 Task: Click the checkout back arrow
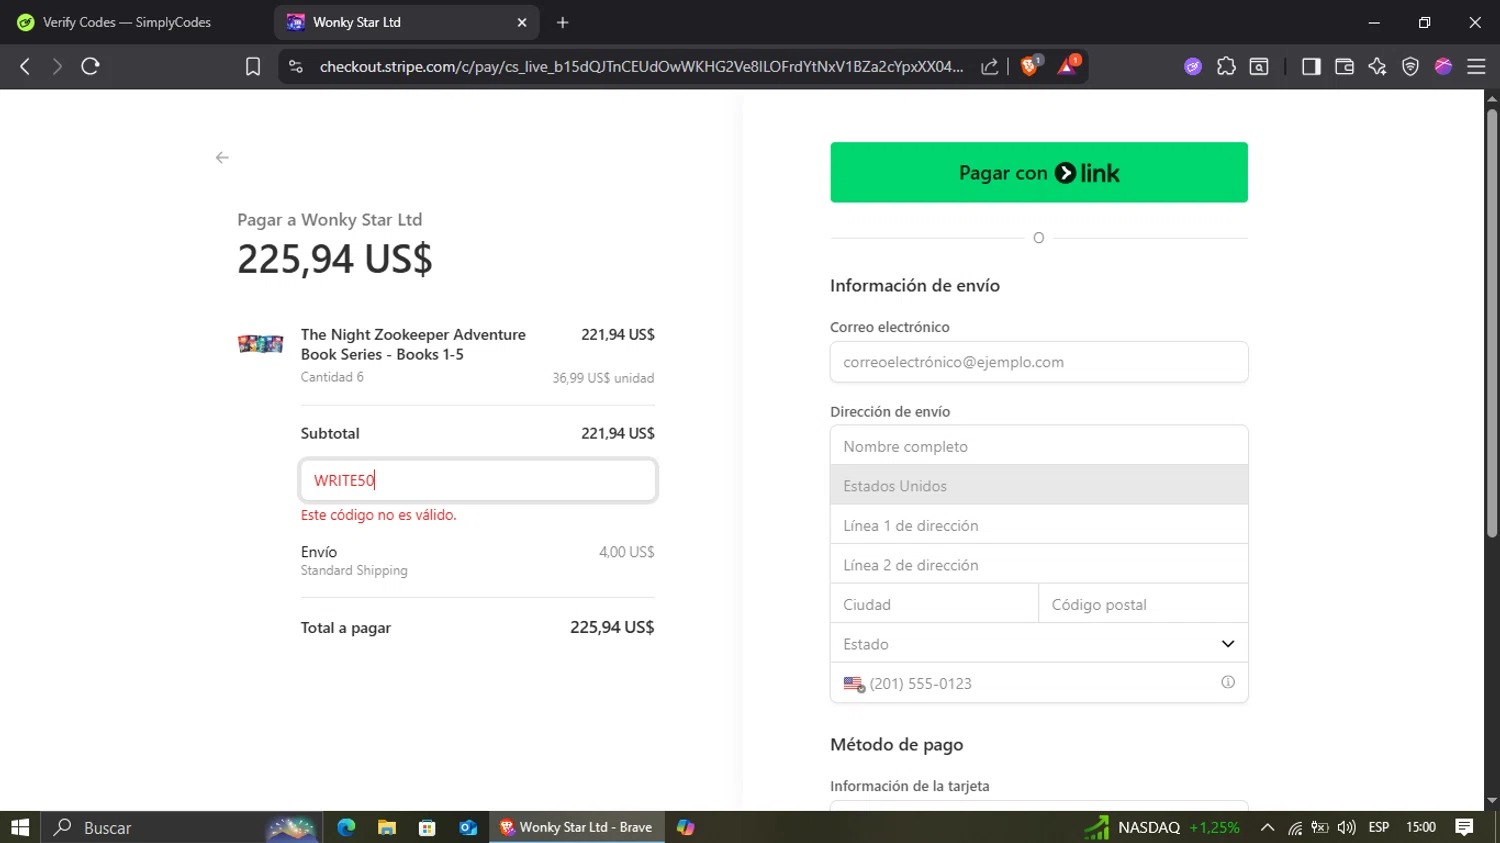pos(222,157)
